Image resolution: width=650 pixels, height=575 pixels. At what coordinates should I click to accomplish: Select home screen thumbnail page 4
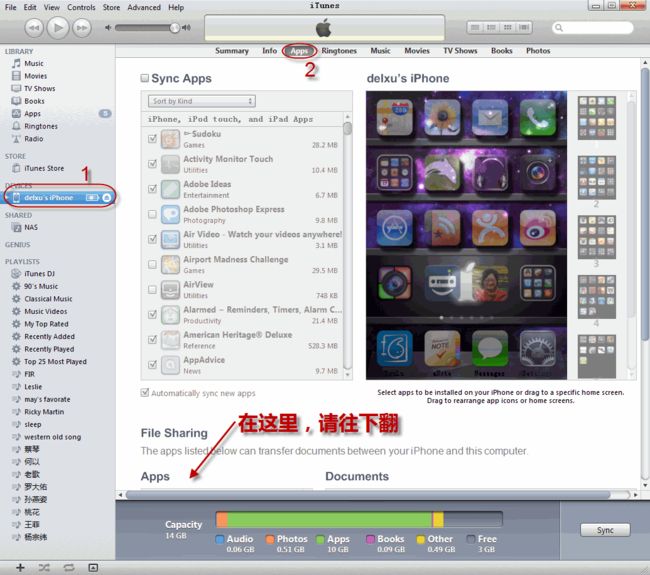pyautogui.click(x=597, y=297)
